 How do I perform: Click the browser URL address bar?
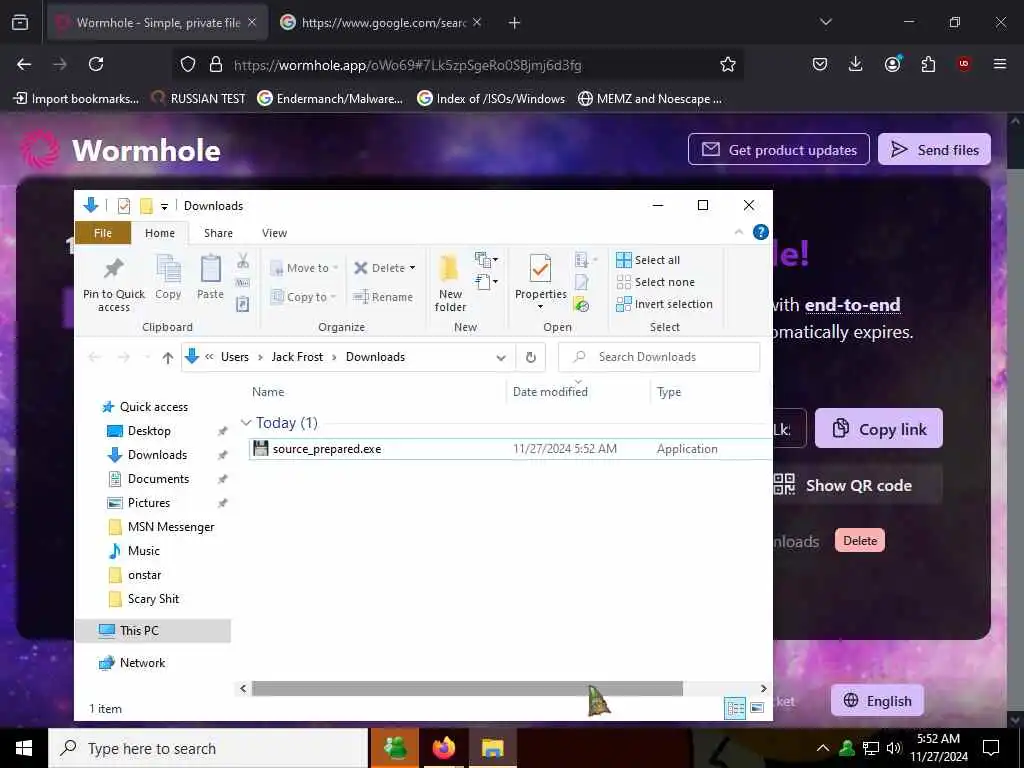coord(457,65)
